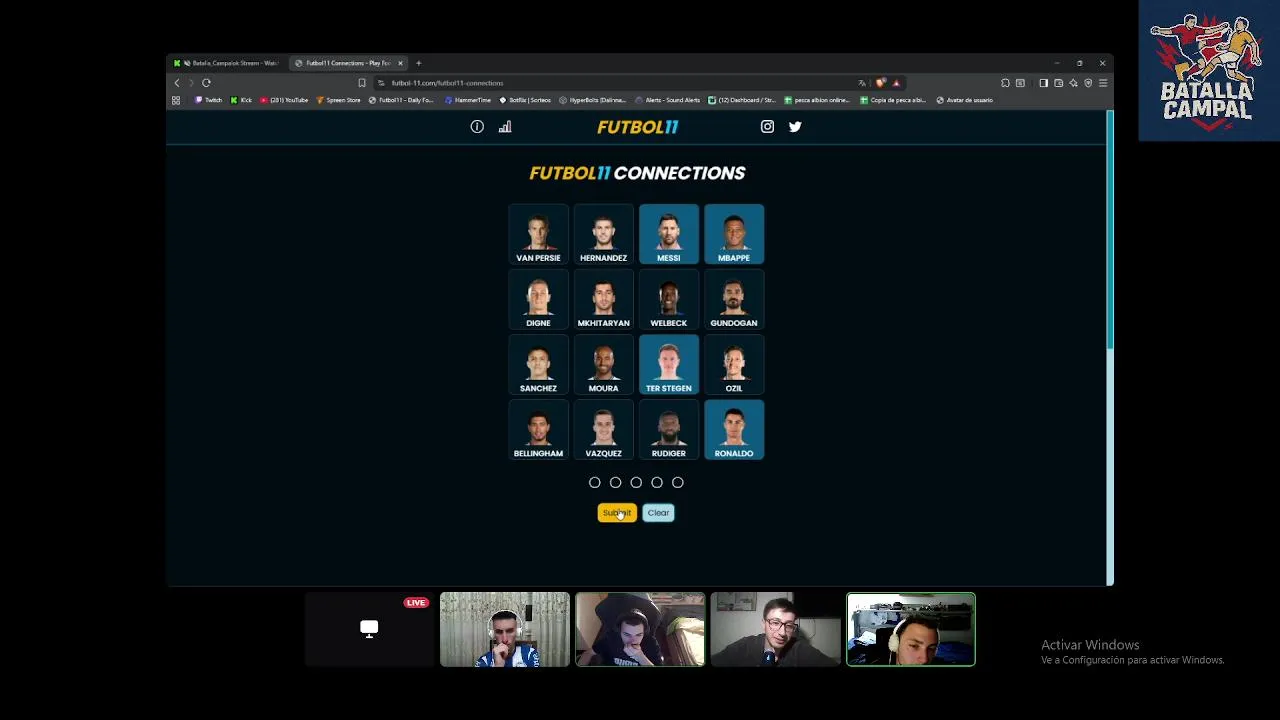Screen dimensions: 1280x720
Task: Open the HammerTime bookmark
Action: (x=468, y=100)
